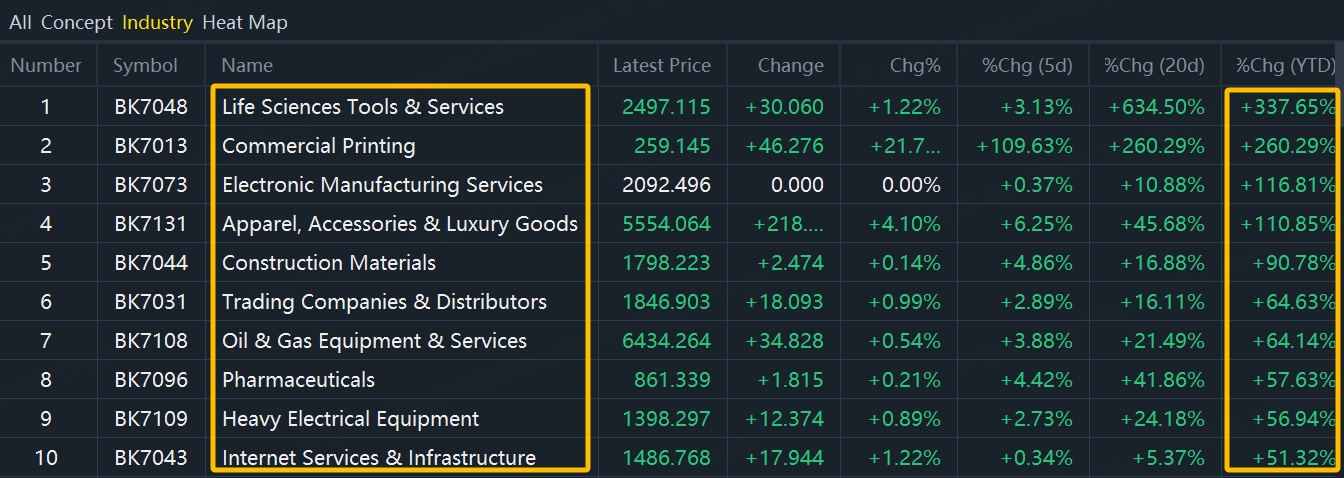Sort by Latest Price column header

(x=661, y=66)
